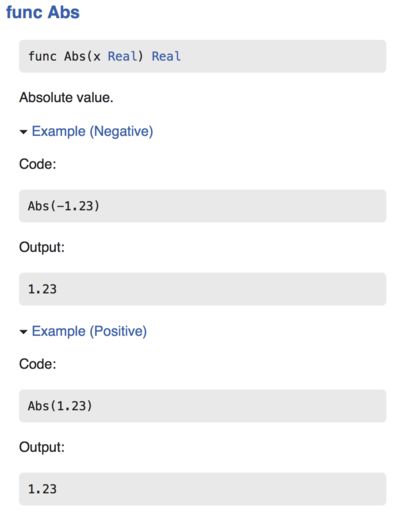This screenshot has width=395, height=515.
Task: Click the Absolute value. description text
Action: [x=66, y=98]
